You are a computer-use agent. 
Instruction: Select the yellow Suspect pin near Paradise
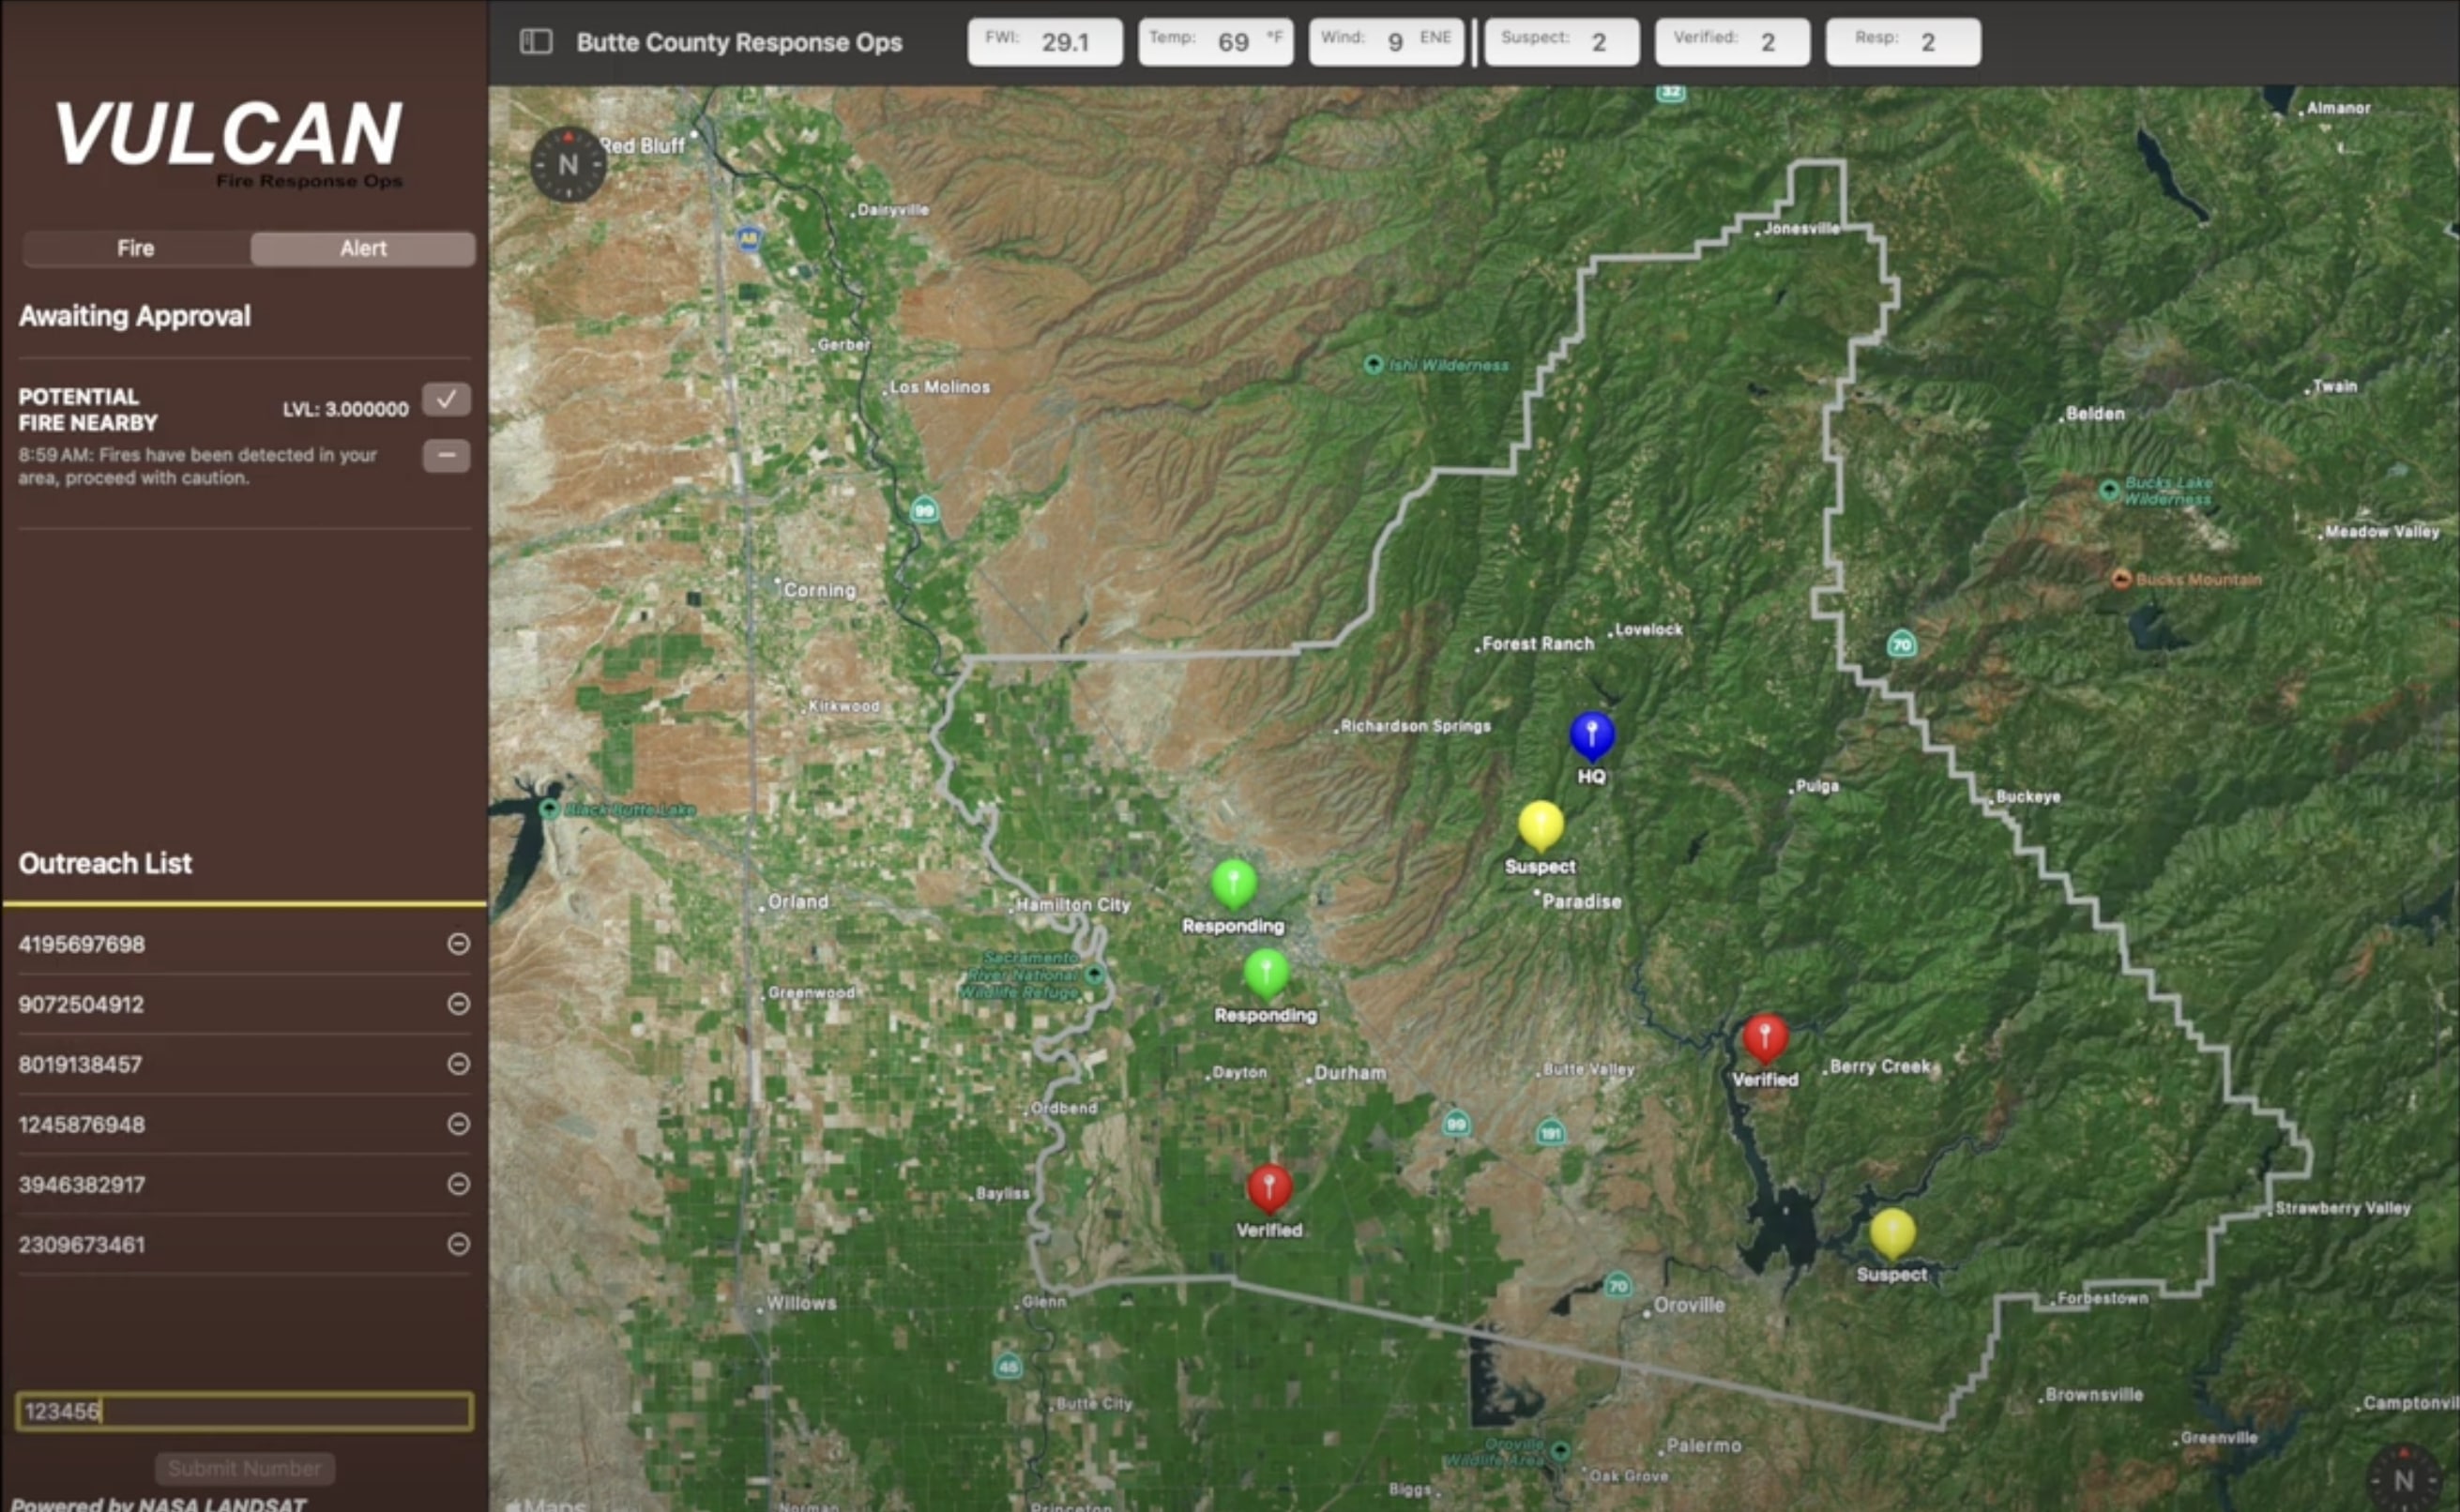tap(1540, 824)
